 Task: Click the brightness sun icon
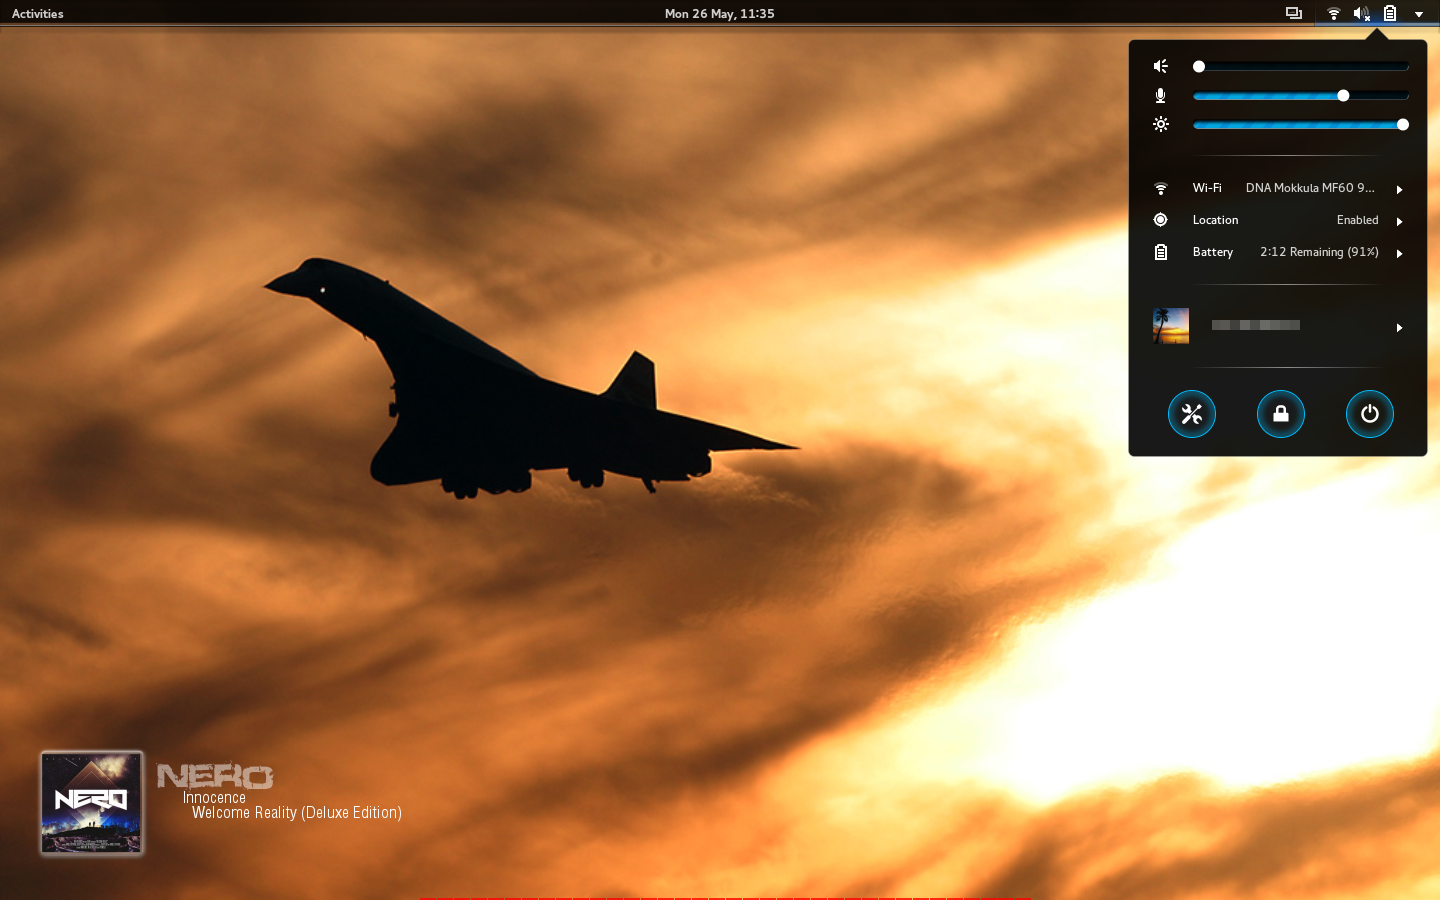[1161, 124]
